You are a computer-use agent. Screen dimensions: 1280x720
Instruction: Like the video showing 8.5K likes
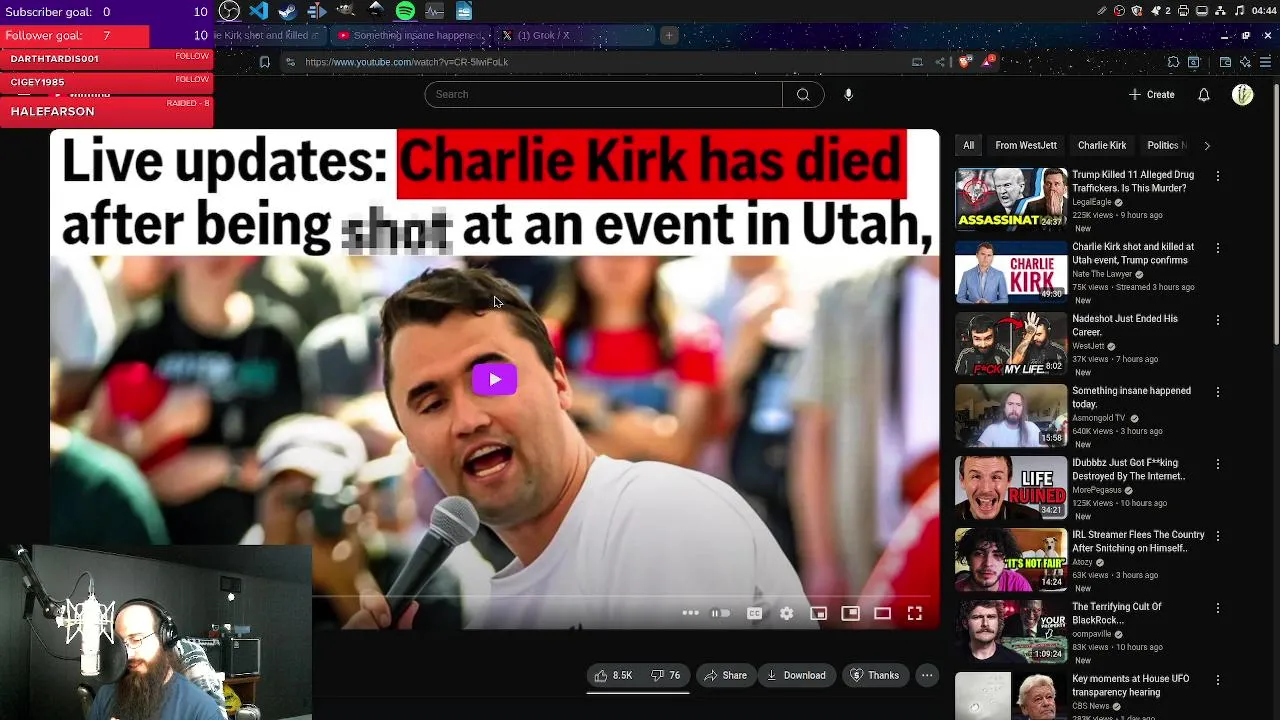tap(613, 675)
